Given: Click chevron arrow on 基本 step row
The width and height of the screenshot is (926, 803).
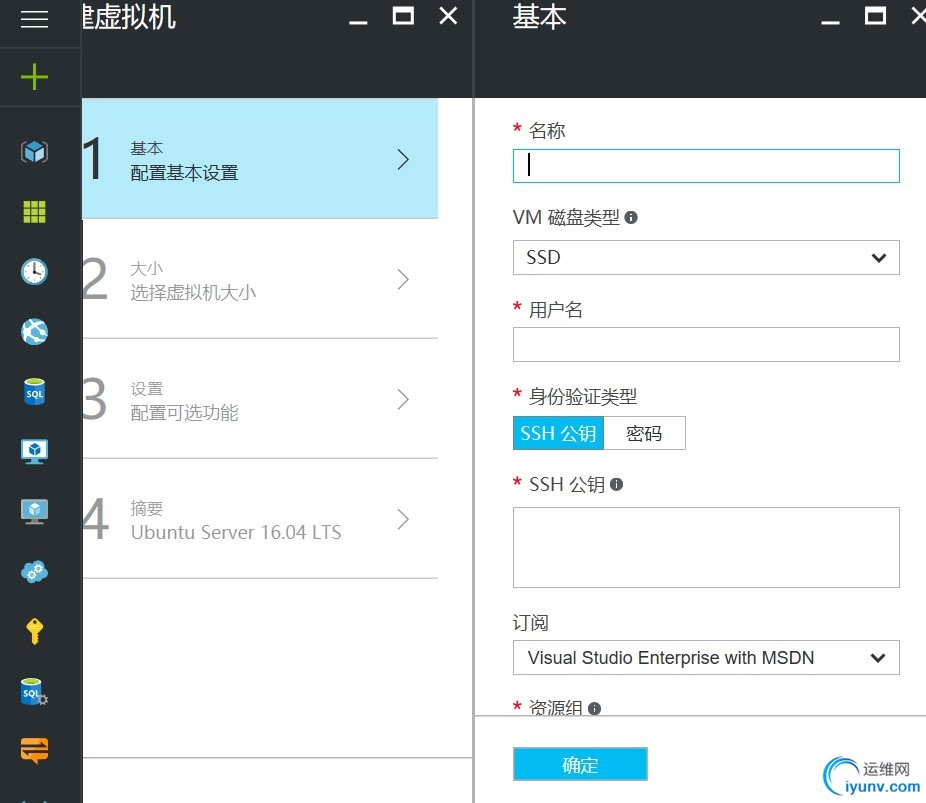Looking at the screenshot, I should coord(403,159).
